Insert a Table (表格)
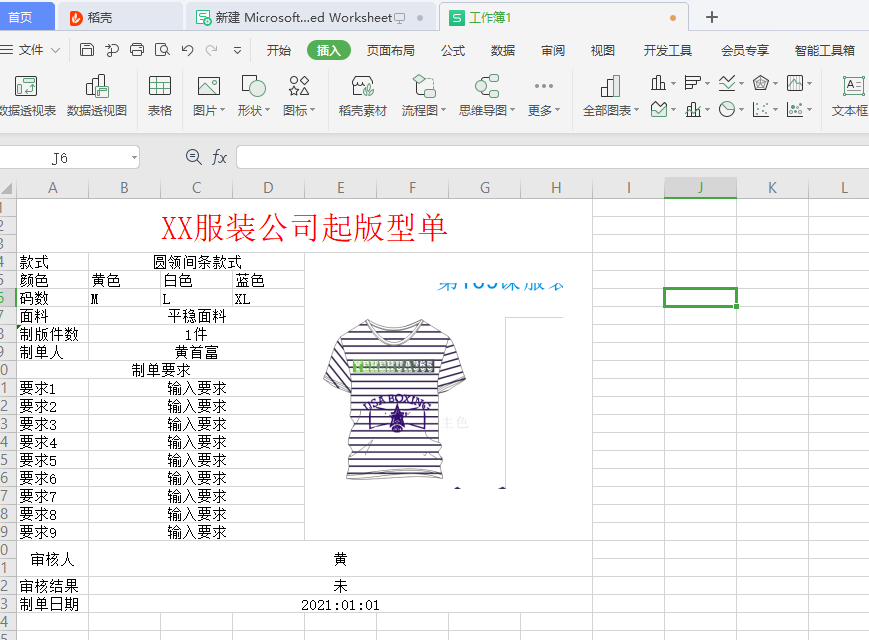 tap(160, 96)
